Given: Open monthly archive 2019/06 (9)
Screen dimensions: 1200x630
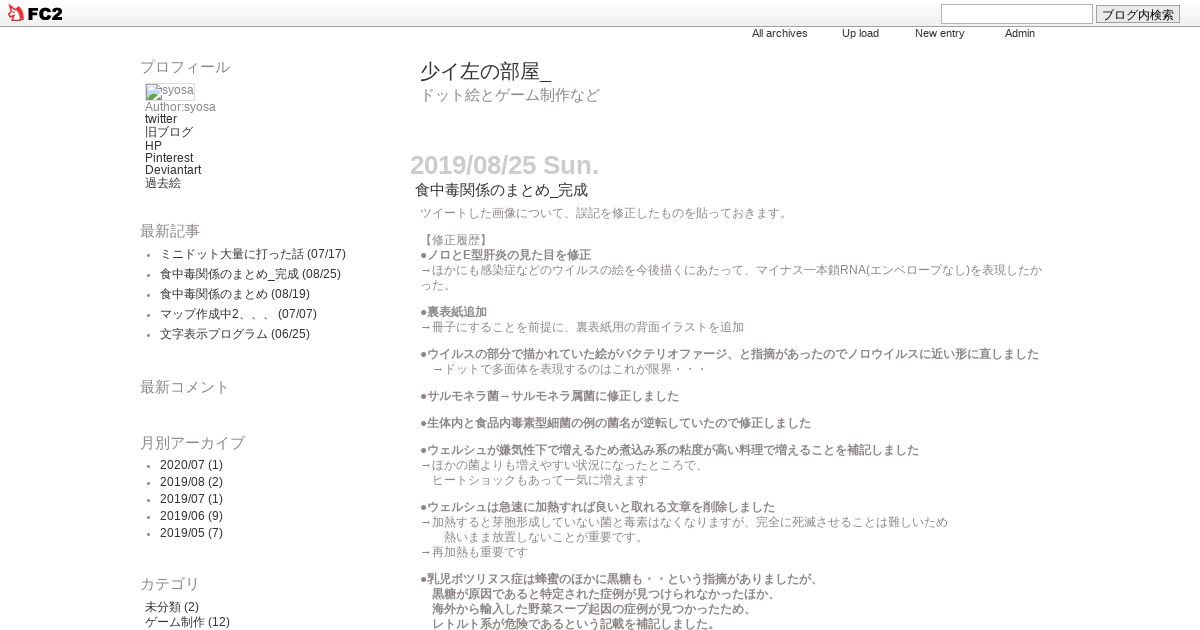Looking at the screenshot, I should (191, 516).
